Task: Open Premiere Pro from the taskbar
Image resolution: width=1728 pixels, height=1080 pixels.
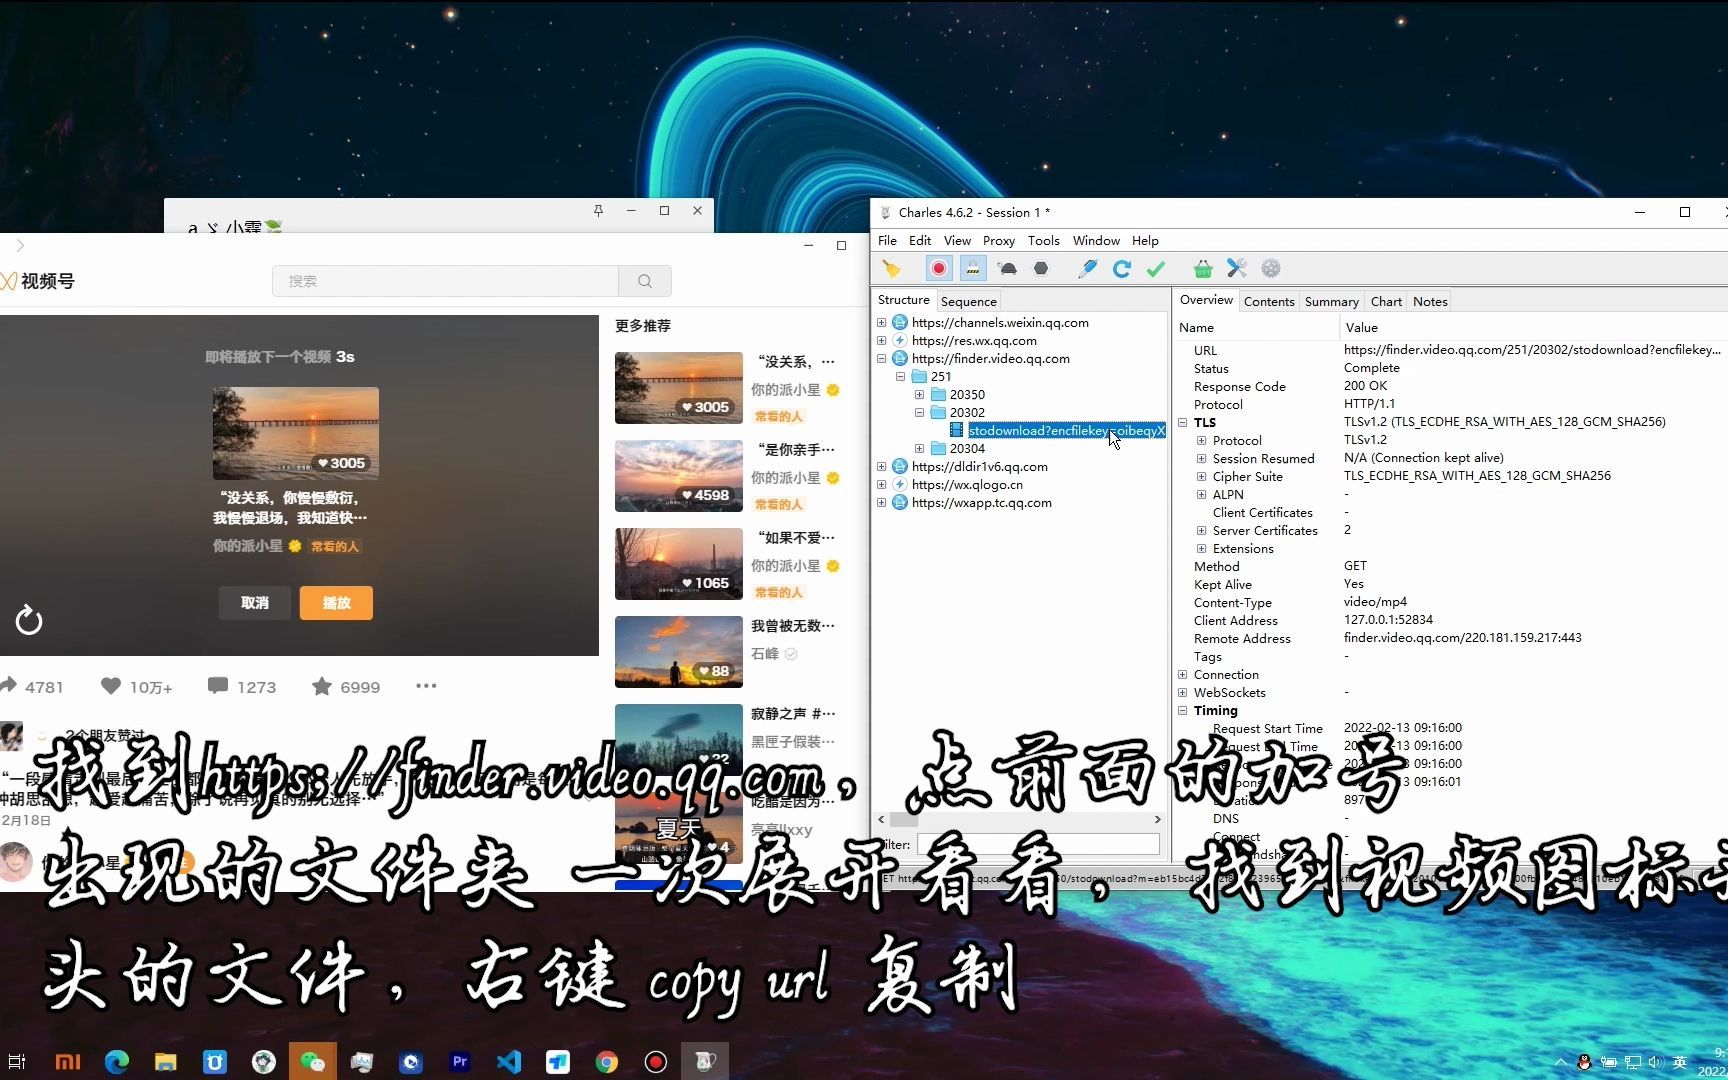Action: pos(459,1062)
